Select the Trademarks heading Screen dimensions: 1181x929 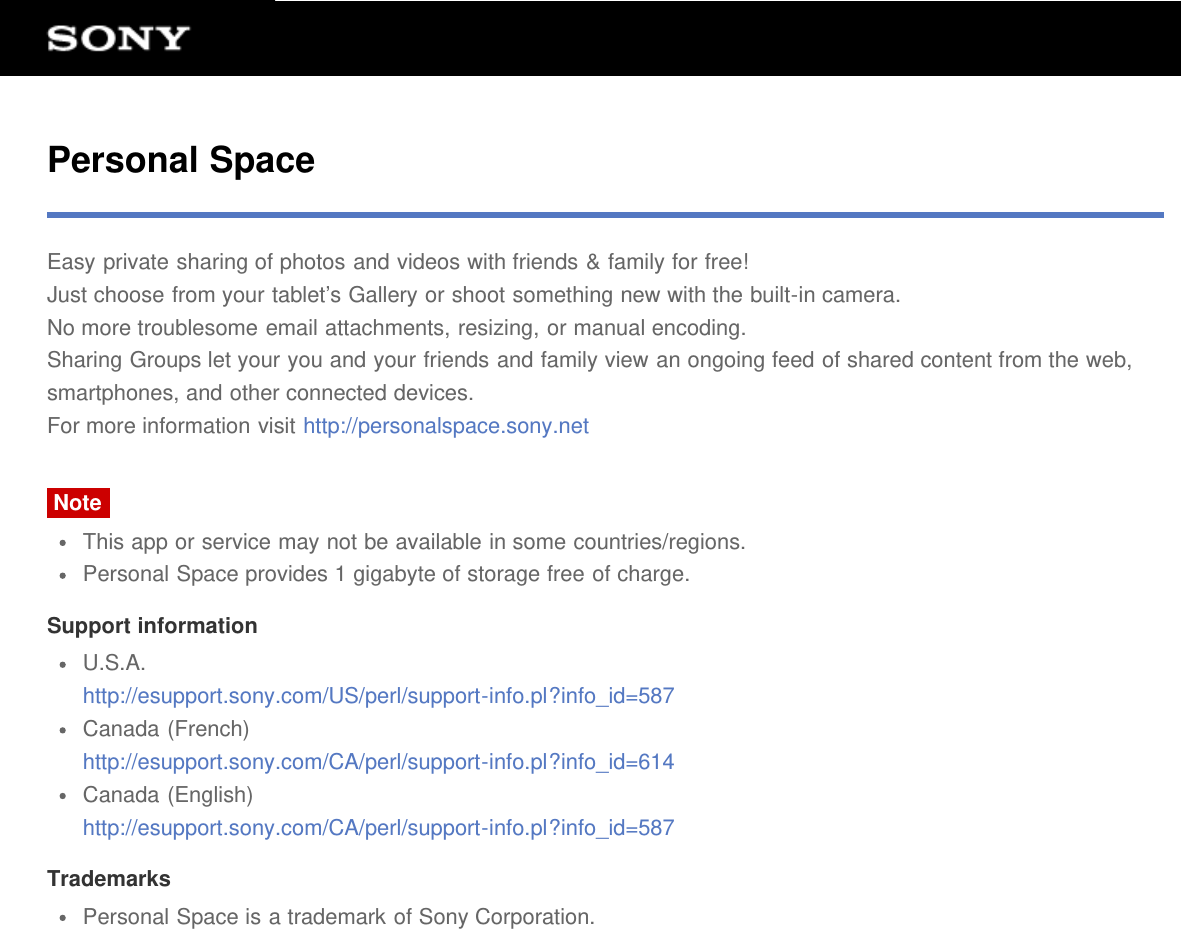[109, 879]
